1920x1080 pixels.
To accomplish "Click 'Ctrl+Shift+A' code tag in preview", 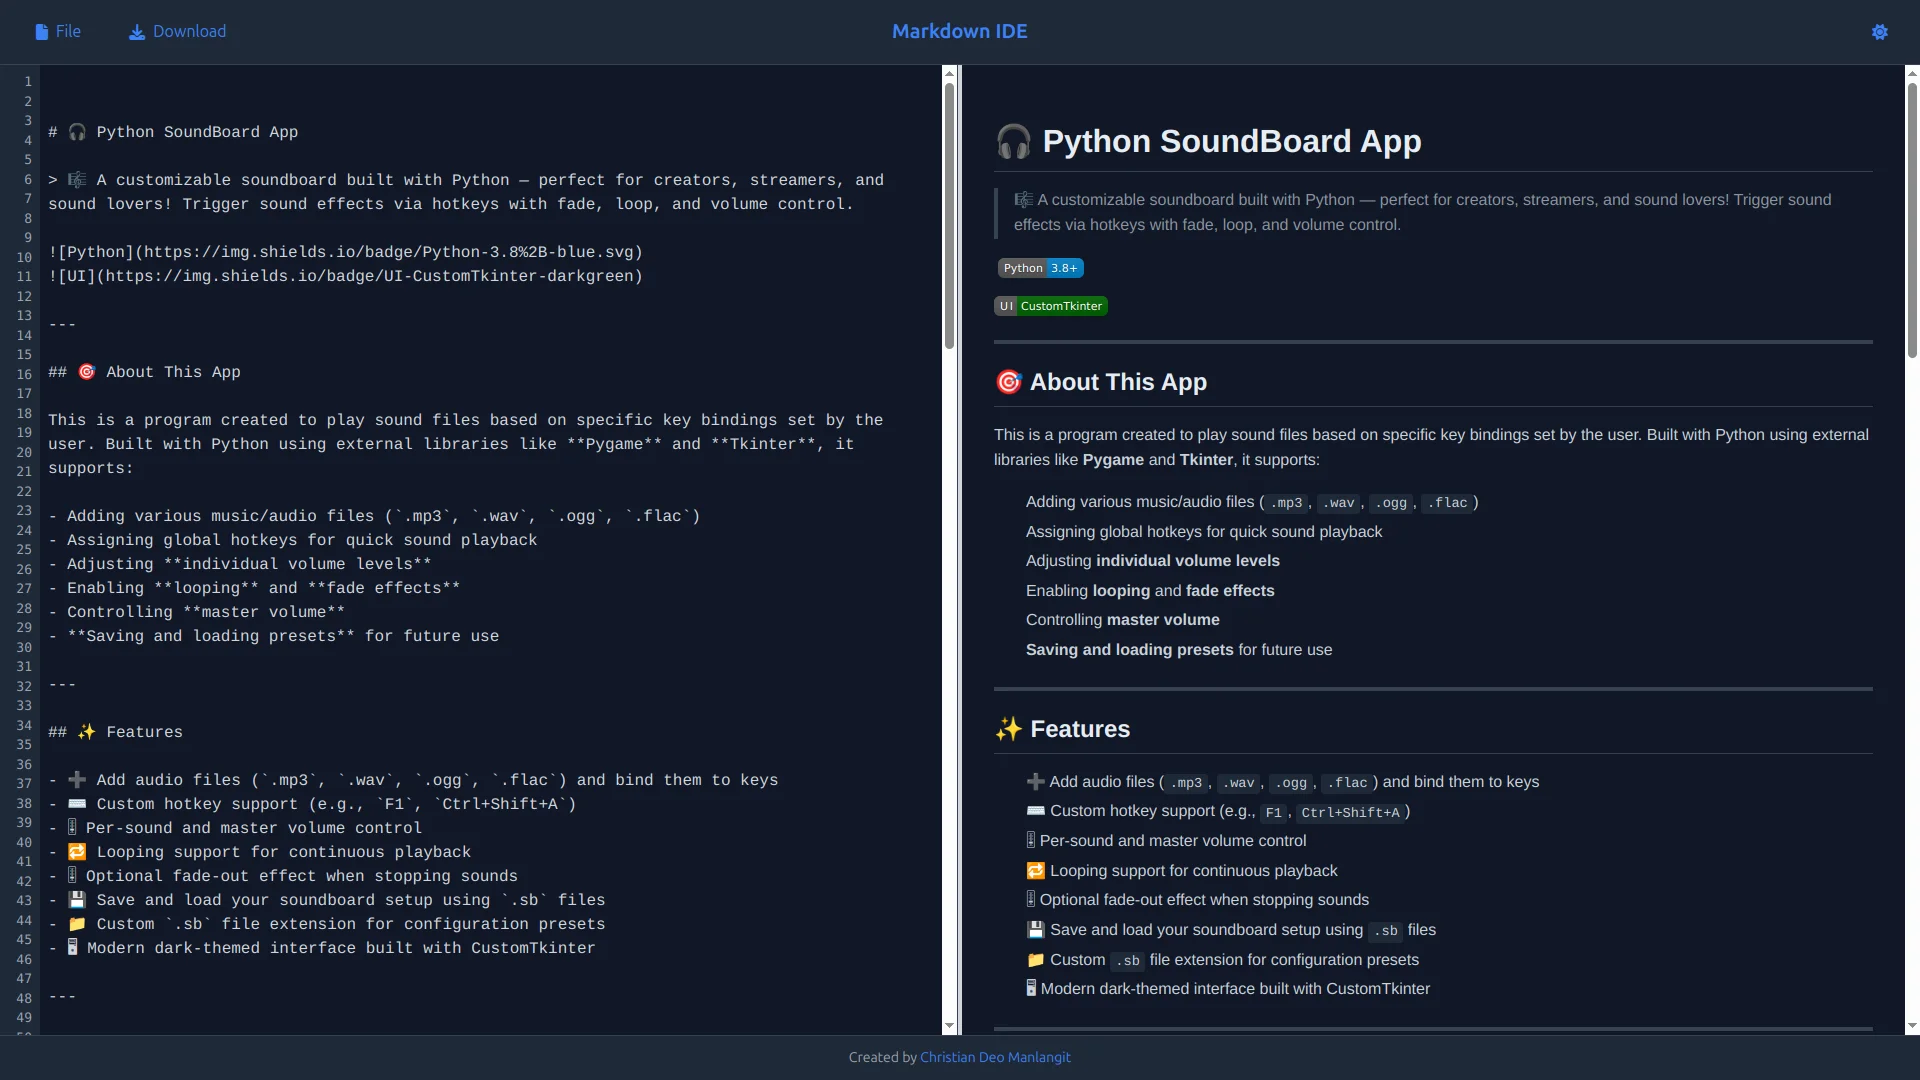I will 1350,813.
